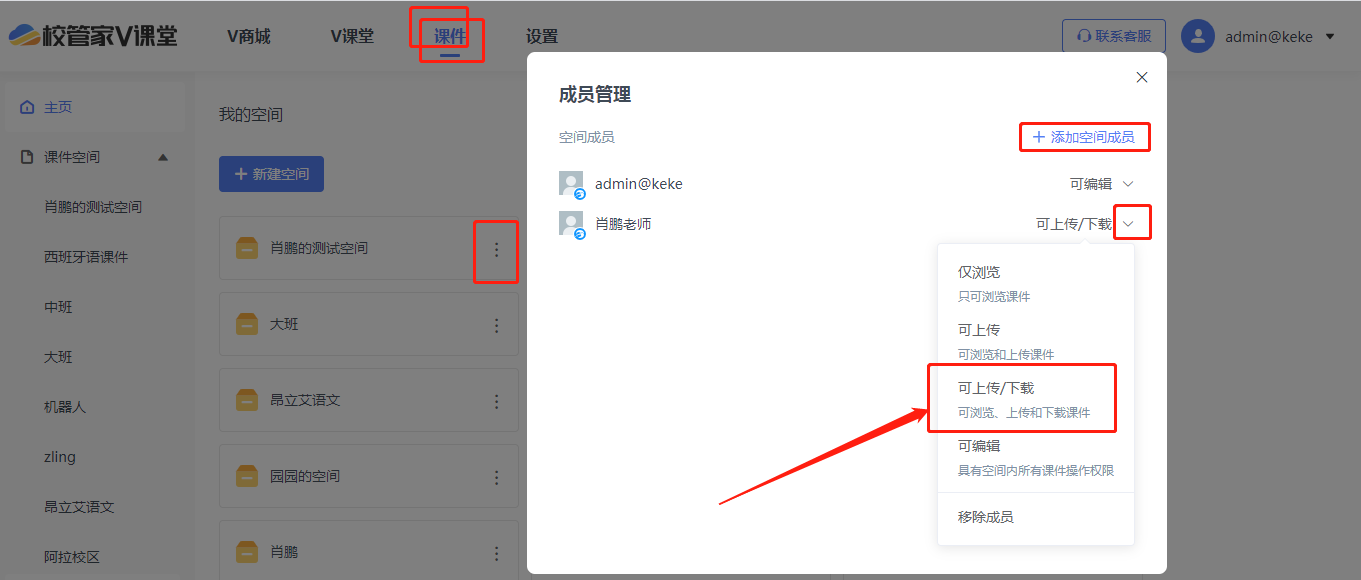Click the folder icon of 肖鹏 card

(x=247, y=552)
